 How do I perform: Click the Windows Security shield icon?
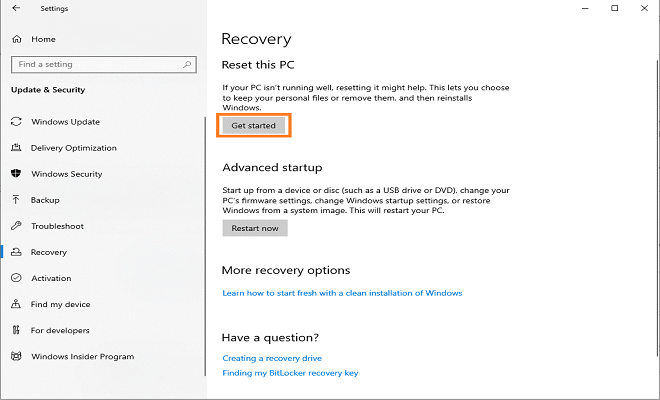[x=16, y=174]
